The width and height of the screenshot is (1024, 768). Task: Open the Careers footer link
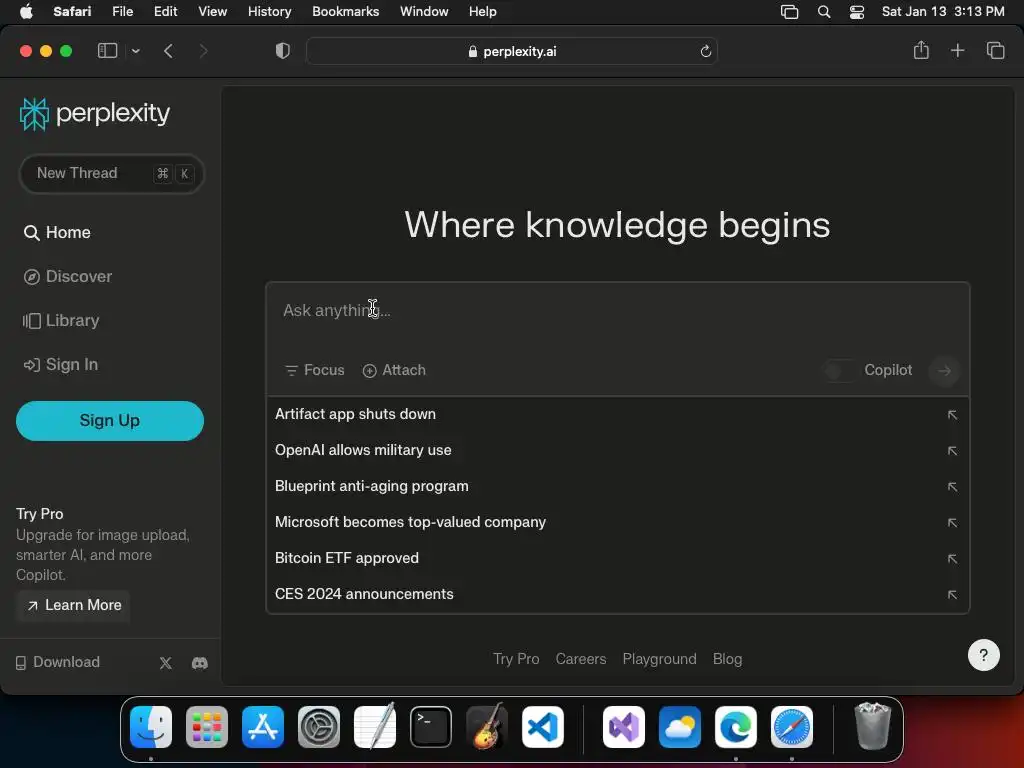[581, 659]
